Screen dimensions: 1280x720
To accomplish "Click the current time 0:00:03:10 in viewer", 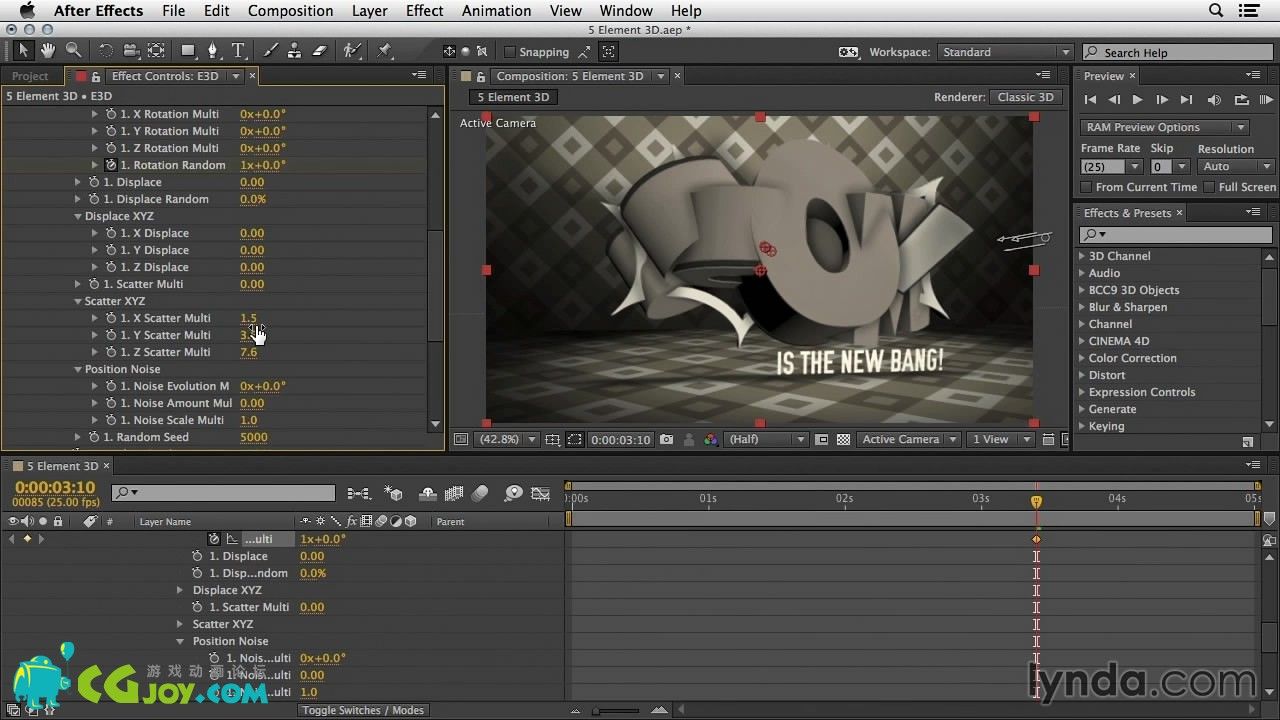I will click(x=620, y=439).
